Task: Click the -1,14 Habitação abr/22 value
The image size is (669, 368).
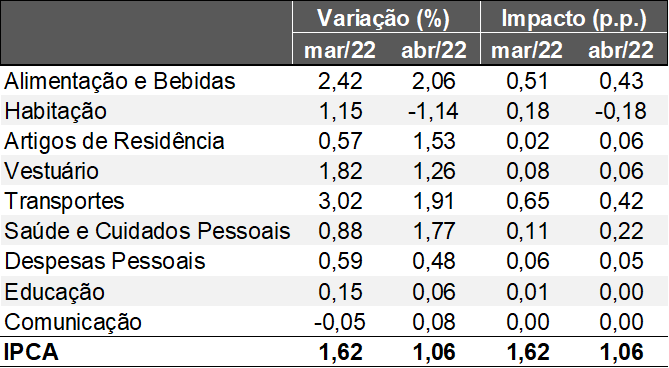Action: click(x=432, y=111)
